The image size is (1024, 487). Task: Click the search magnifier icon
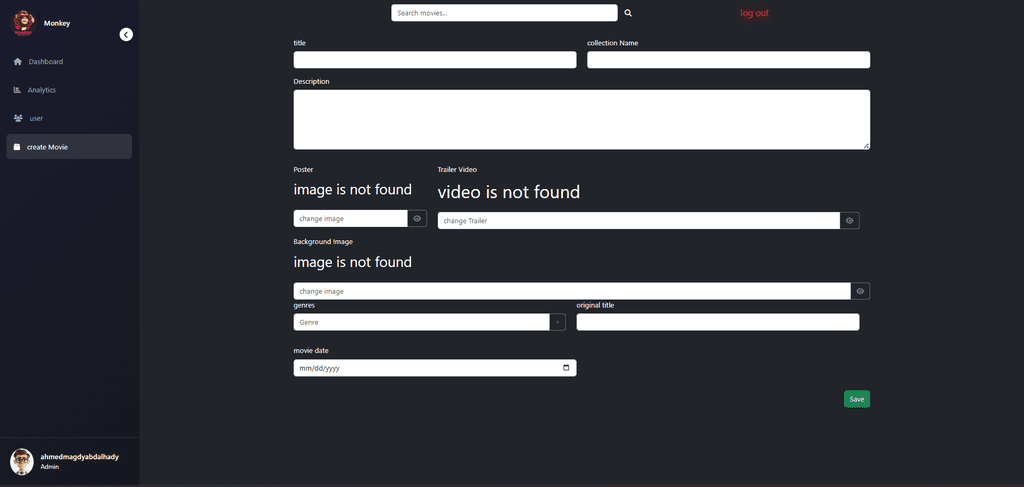tap(628, 13)
